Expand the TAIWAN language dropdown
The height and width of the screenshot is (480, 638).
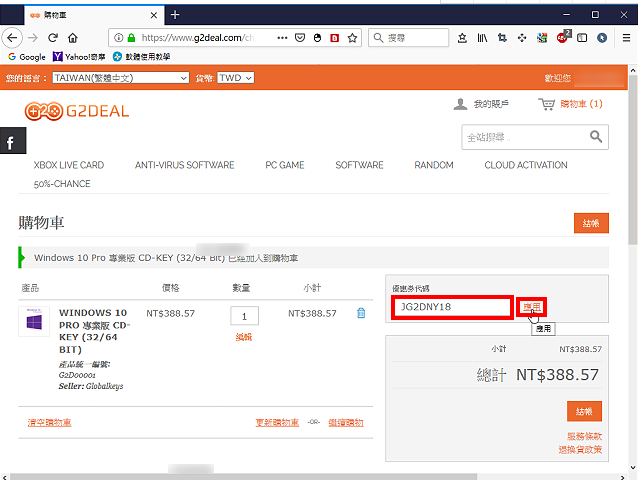pyautogui.click(x=120, y=78)
